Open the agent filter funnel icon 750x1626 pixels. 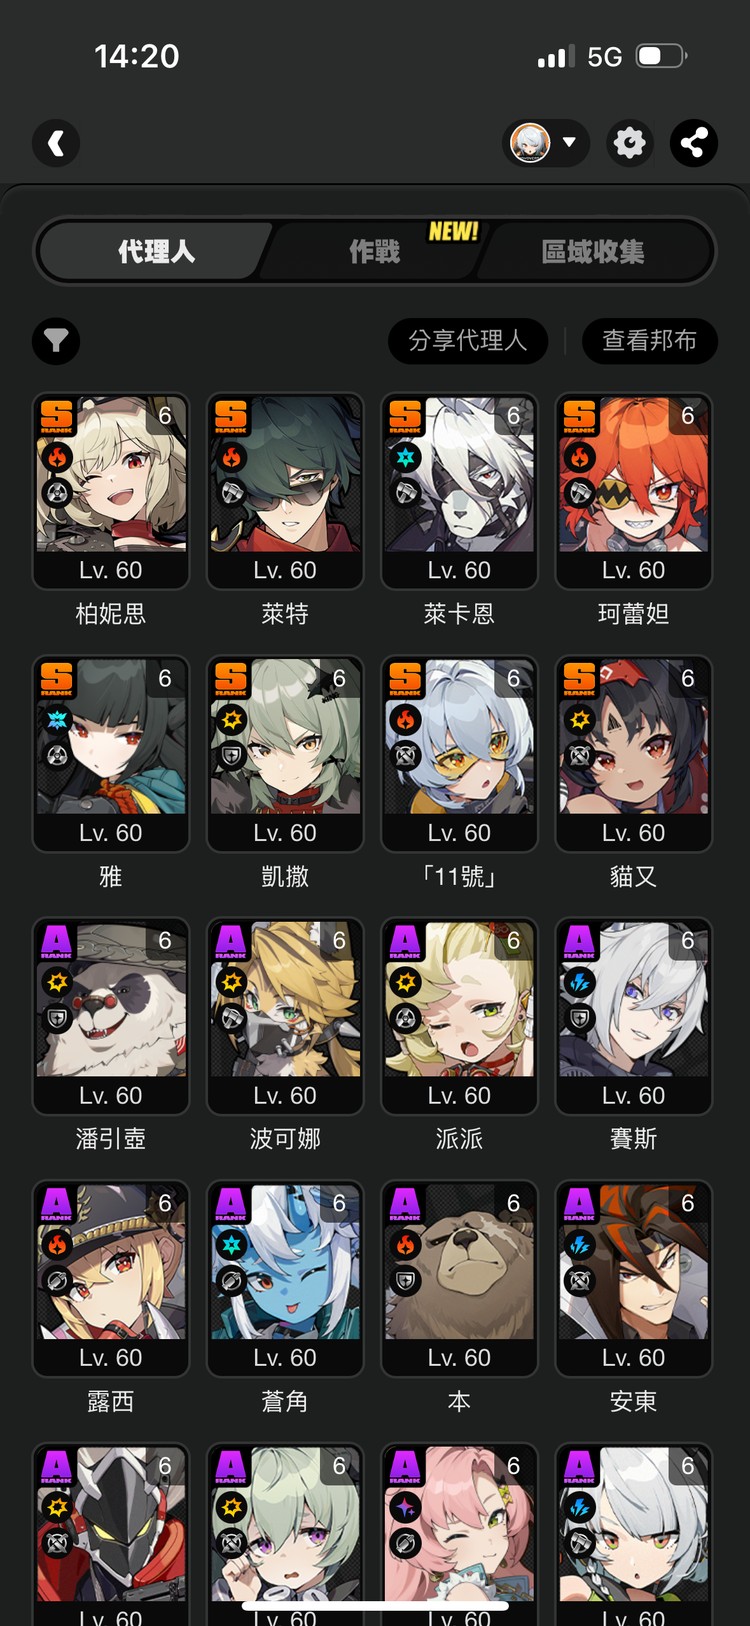click(x=56, y=341)
